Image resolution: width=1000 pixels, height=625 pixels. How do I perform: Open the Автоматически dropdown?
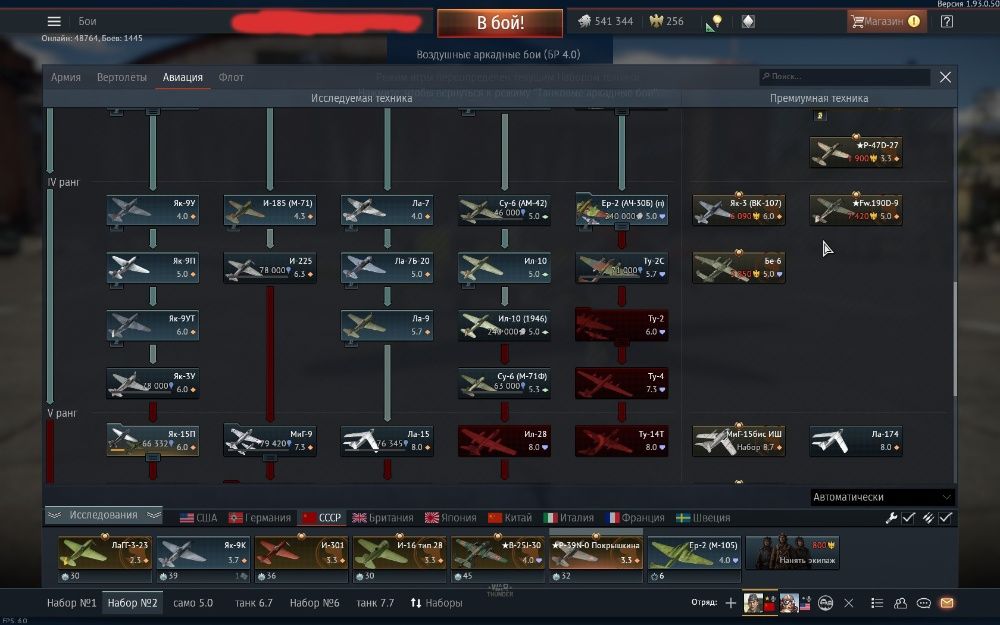click(883, 497)
